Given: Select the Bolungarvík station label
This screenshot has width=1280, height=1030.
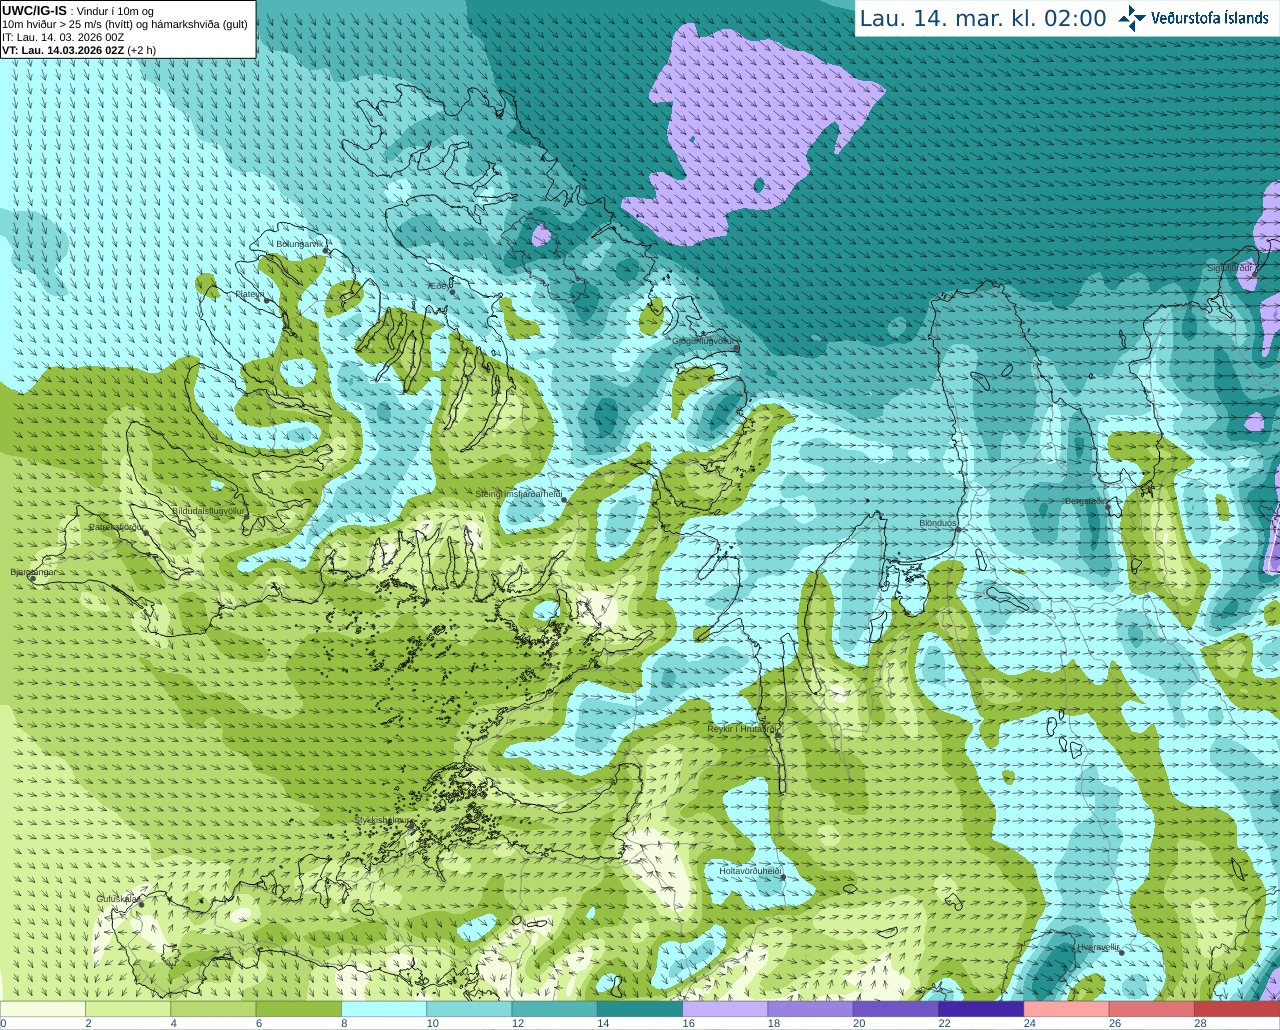Looking at the screenshot, I should coord(300,243).
